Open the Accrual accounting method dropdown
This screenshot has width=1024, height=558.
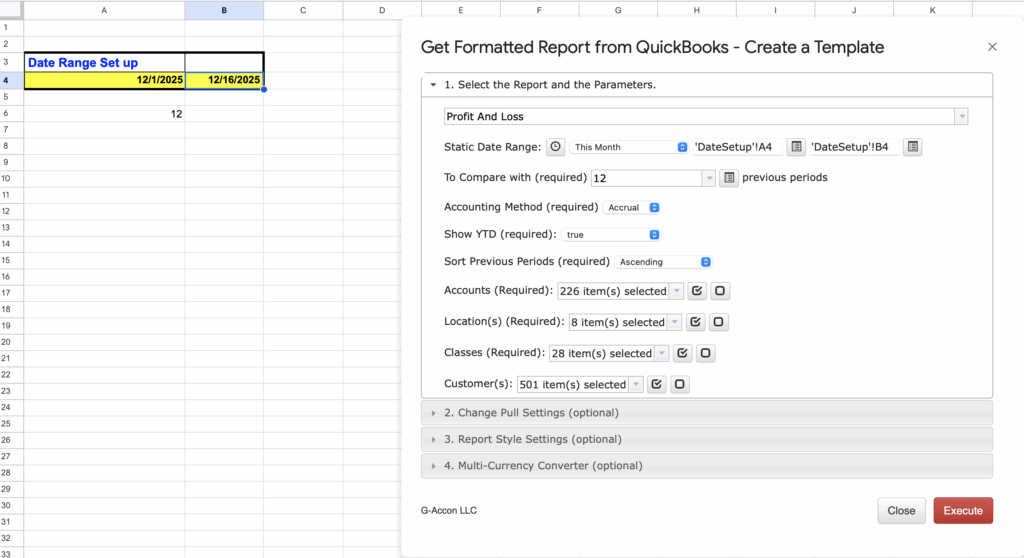(634, 208)
